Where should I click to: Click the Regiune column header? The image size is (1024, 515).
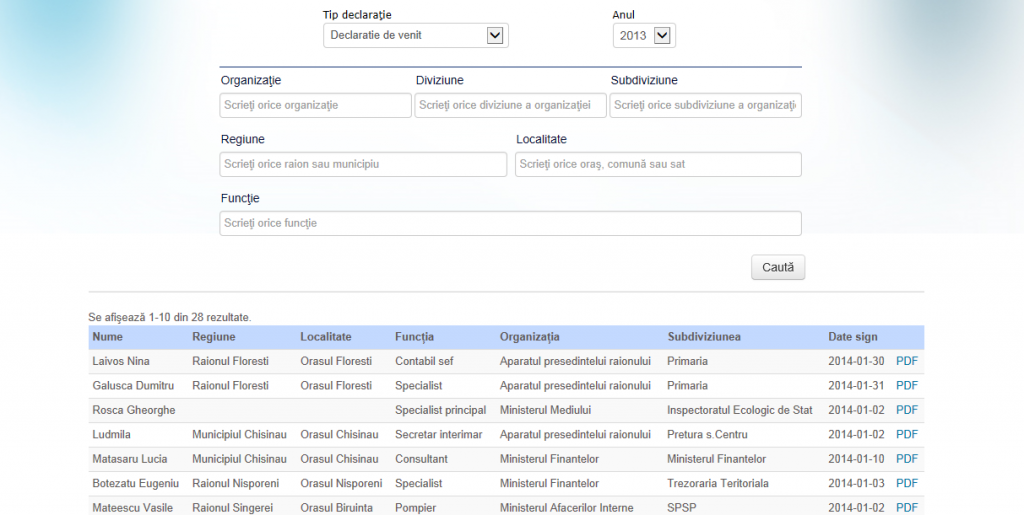[x=214, y=337]
